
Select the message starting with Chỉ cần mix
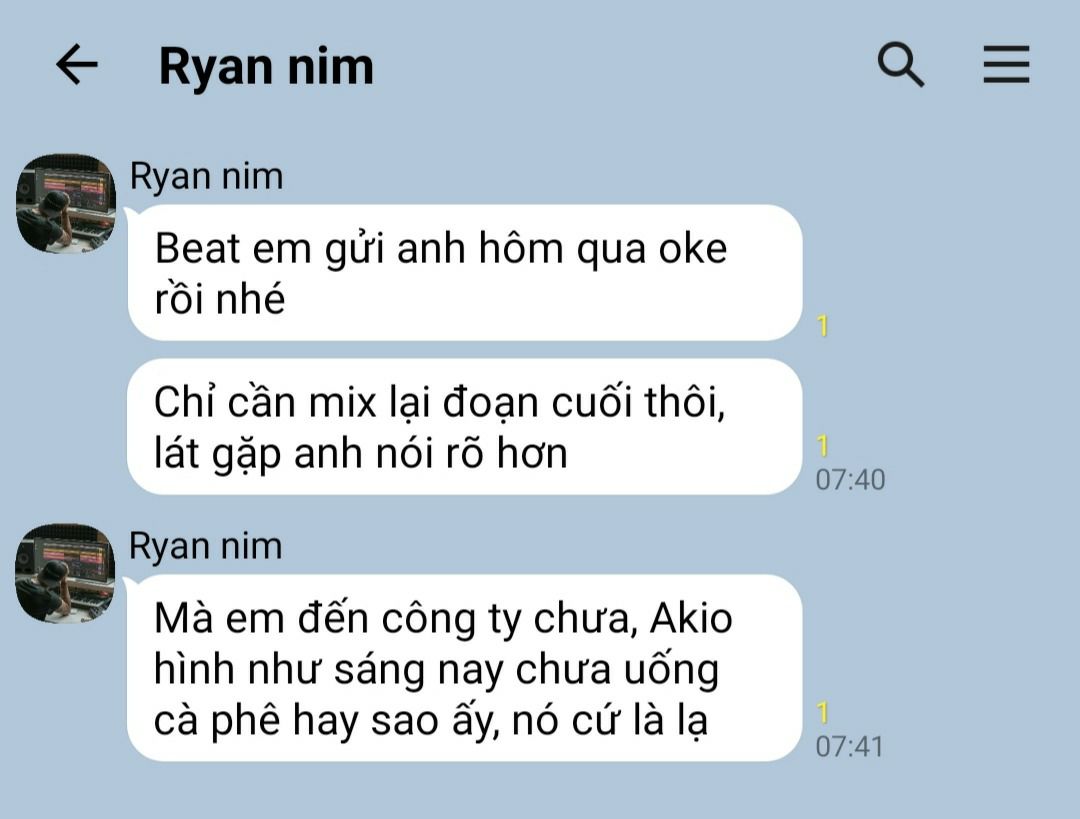tap(465, 426)
